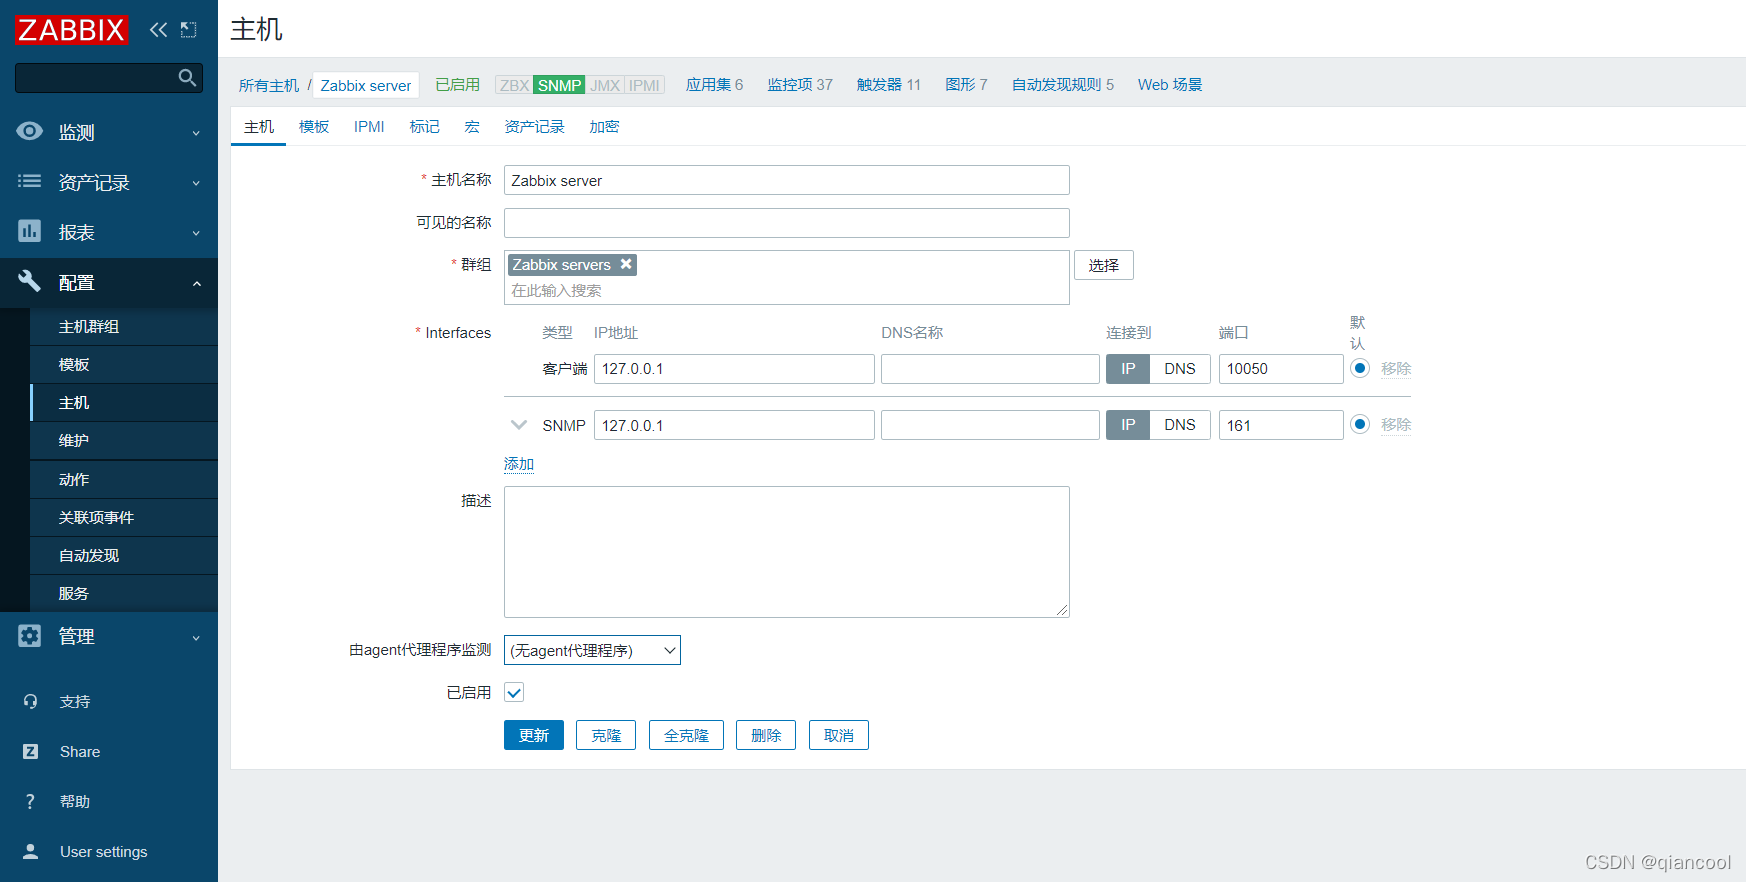The height and width of the screenshot is (882, 1746).
Task: Click the search magnifier icon
Action: tap(187, 77)
